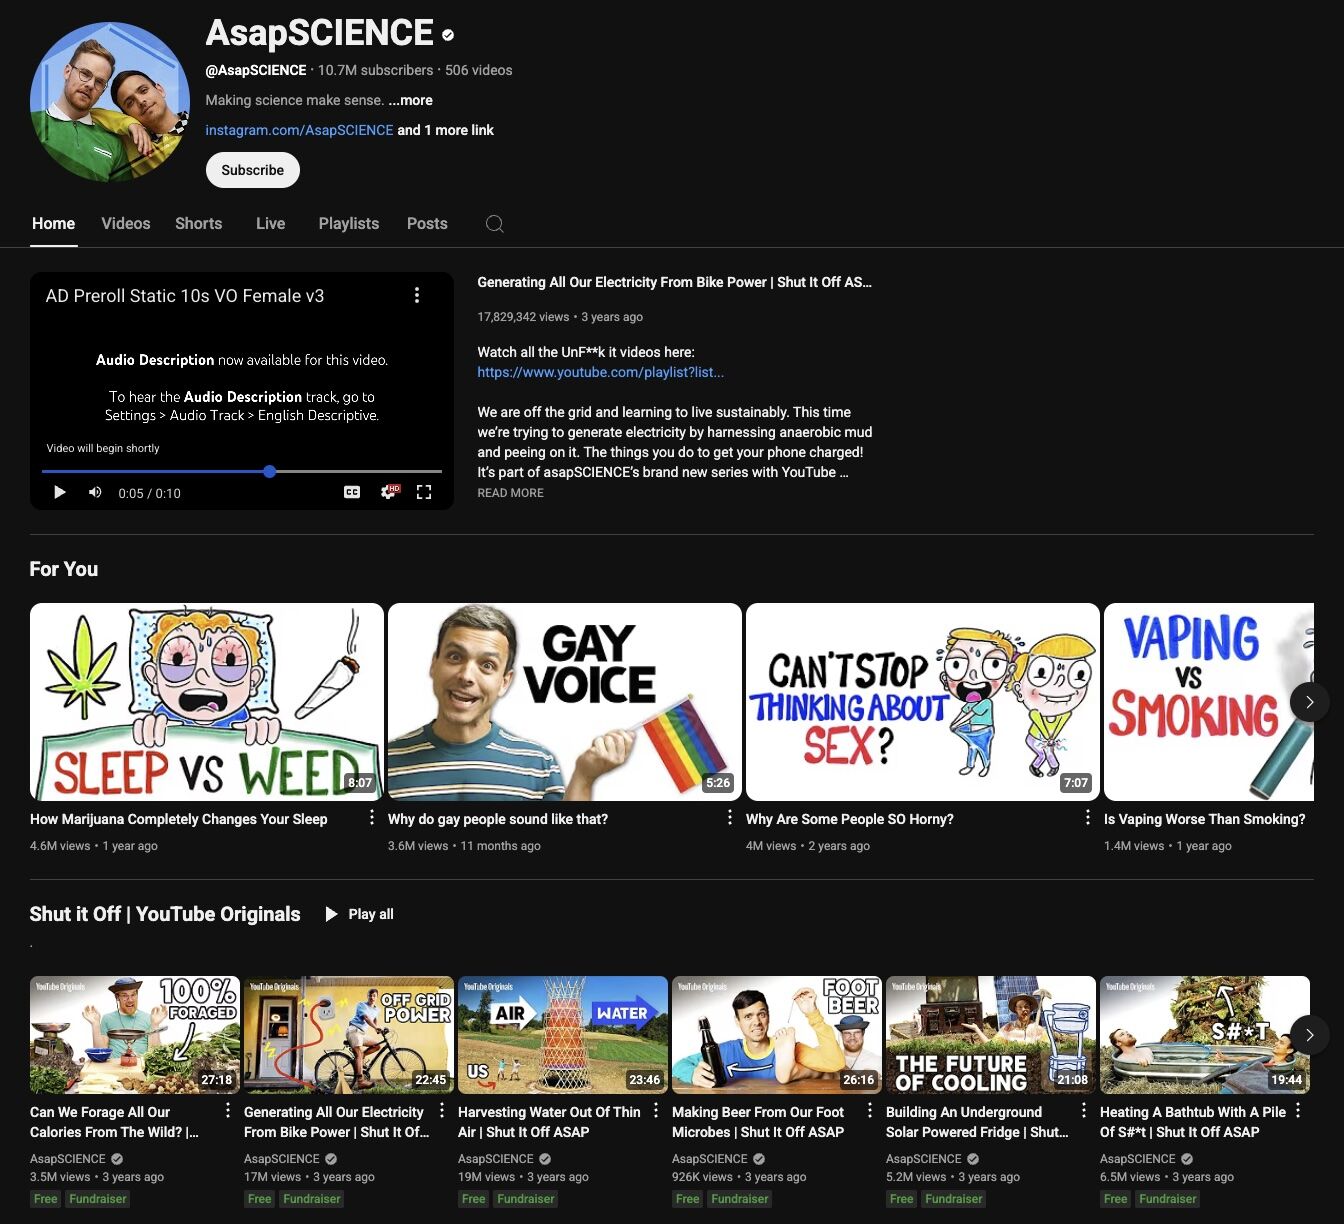
Task: Toggle closed captions on featured video
Action: 352,492
